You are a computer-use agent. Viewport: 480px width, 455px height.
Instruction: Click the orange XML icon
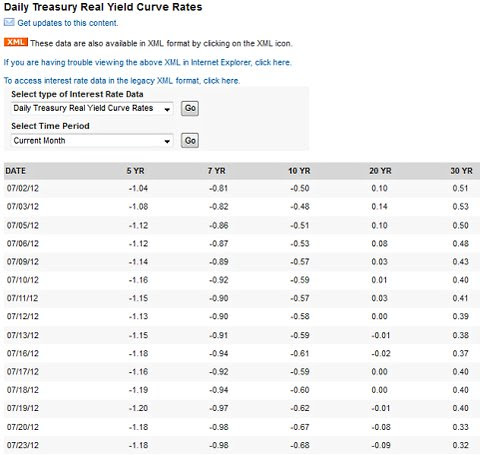16,42
